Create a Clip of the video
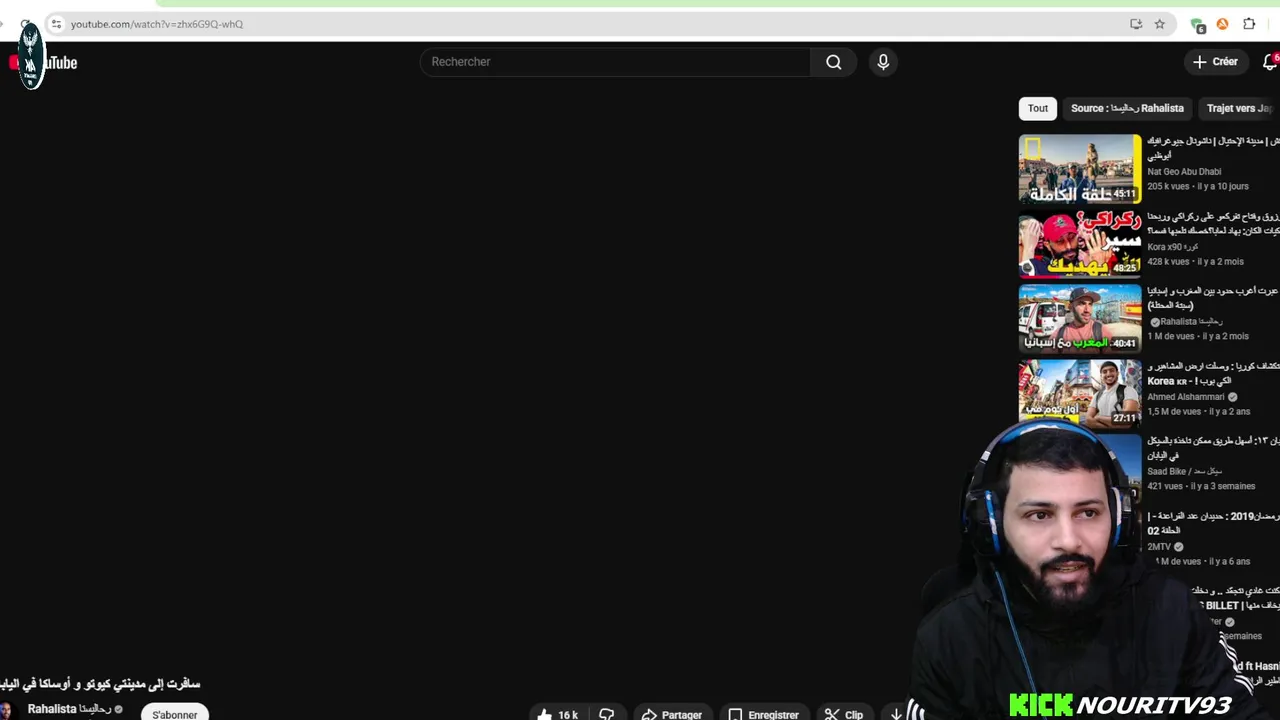1280x720 pixels. pyautogui.click(x=844, y=714)
